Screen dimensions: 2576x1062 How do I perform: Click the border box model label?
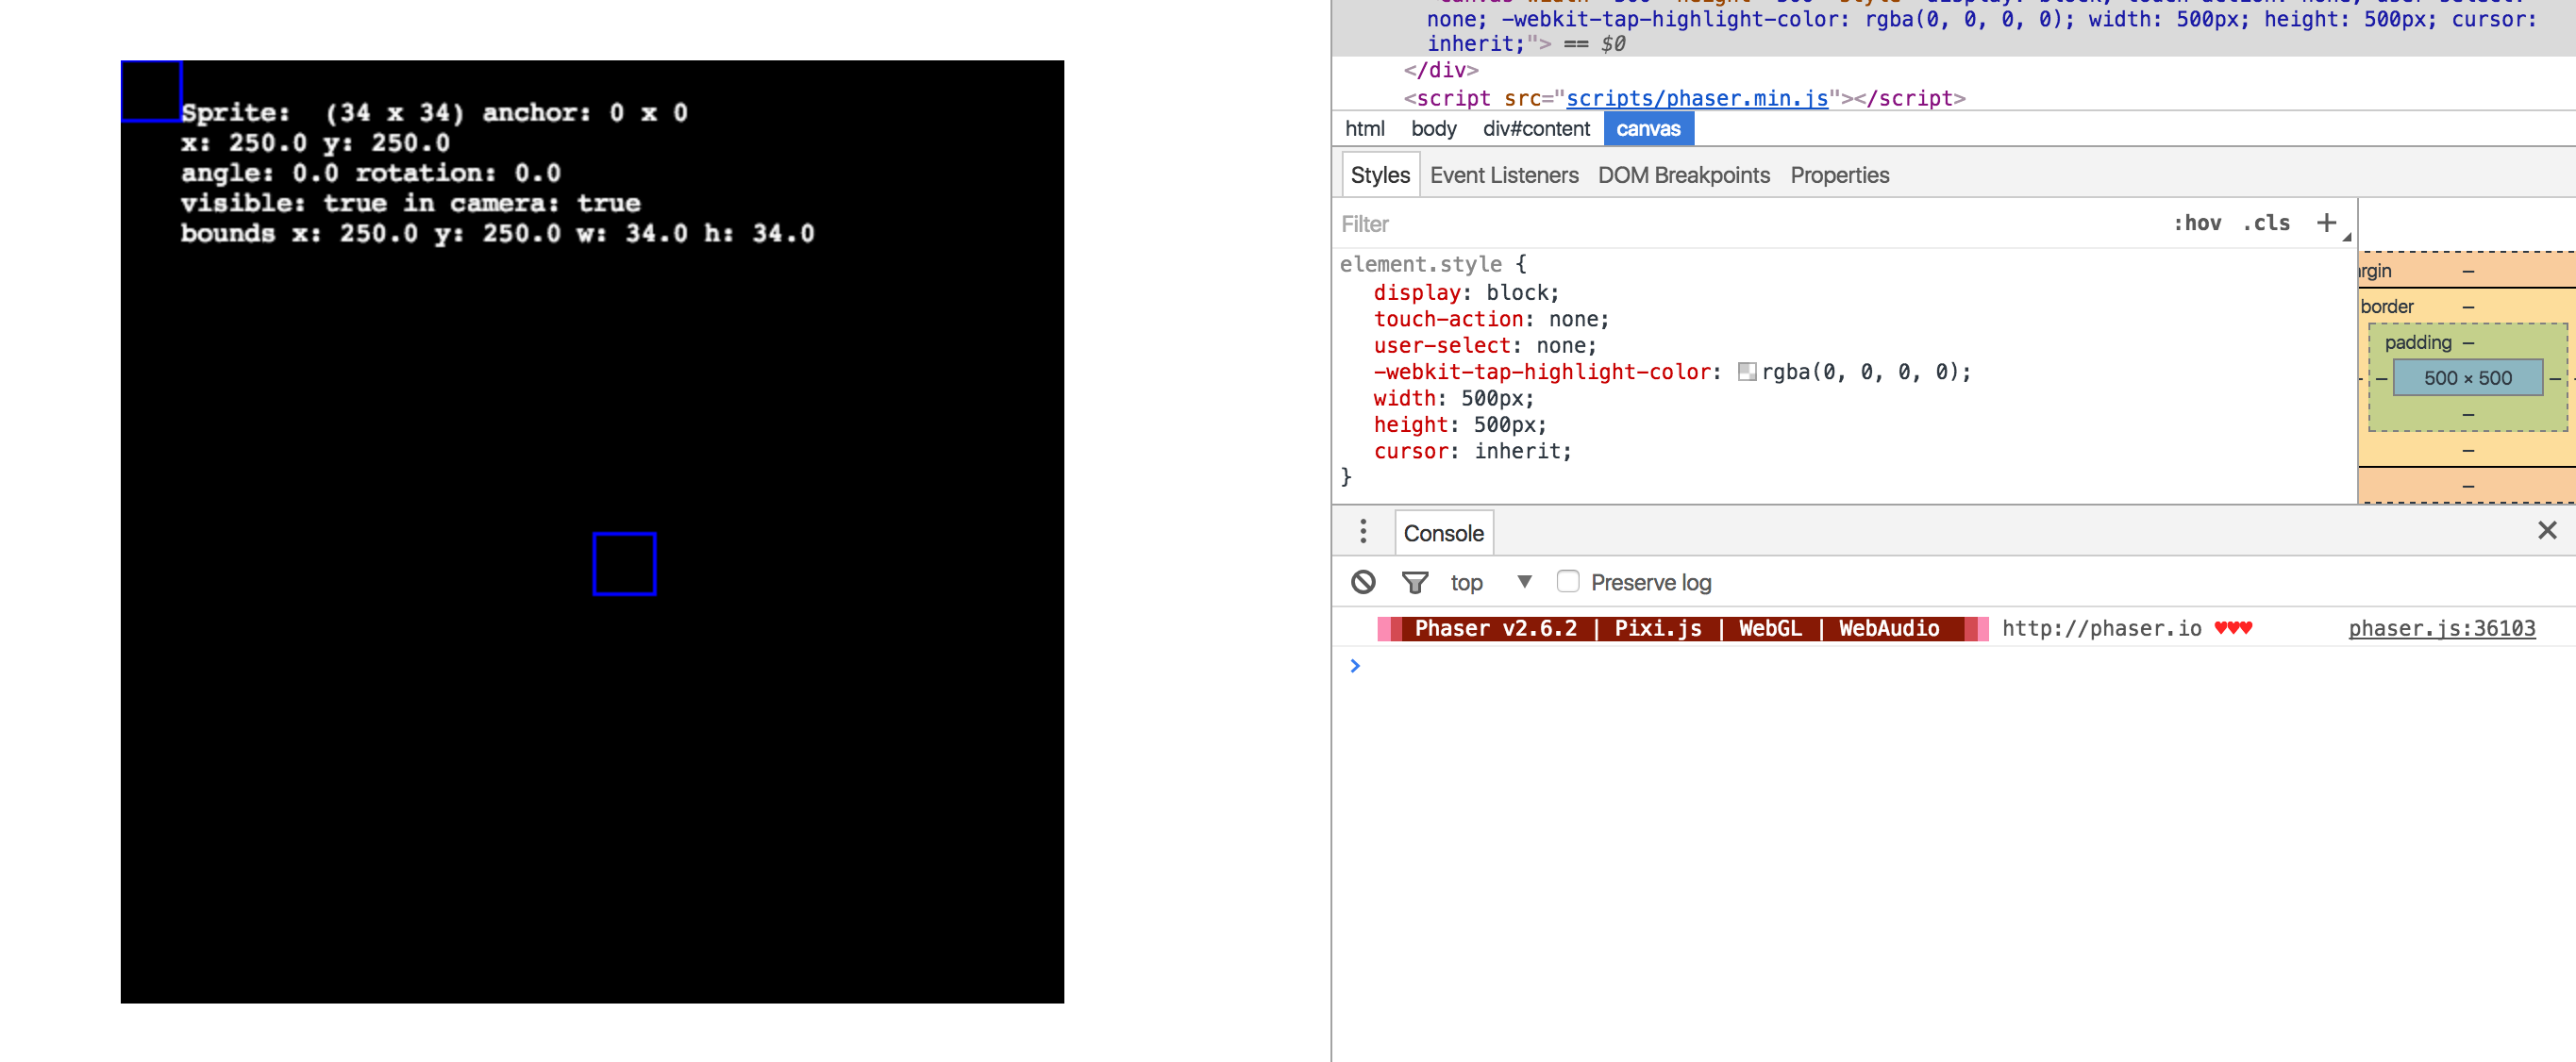pos(2386,306)
